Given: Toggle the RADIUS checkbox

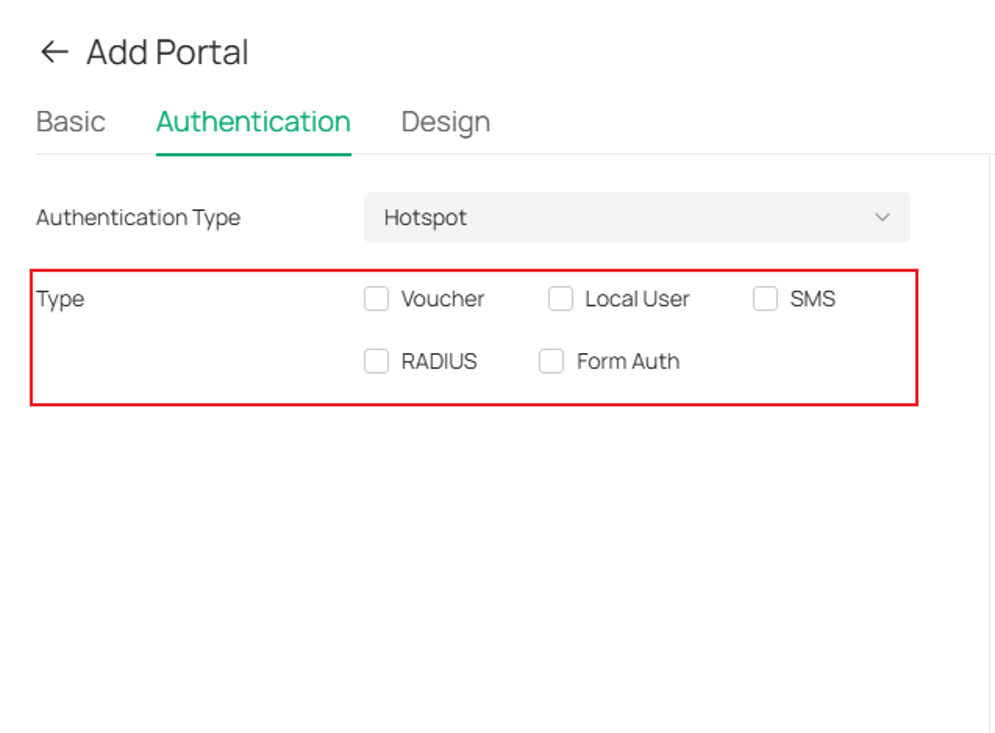Looking at the screenshot, I should click(376, 361).
